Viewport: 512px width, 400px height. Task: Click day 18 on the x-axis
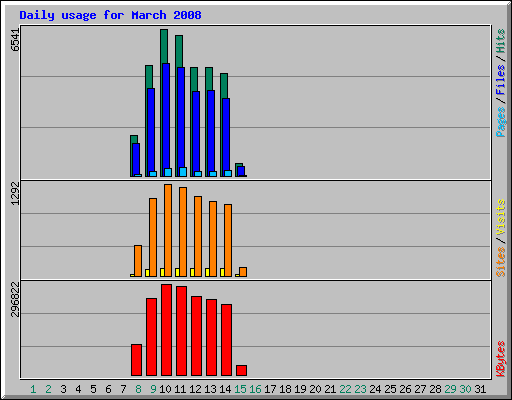pyautogui.click(x=285, y=389)
